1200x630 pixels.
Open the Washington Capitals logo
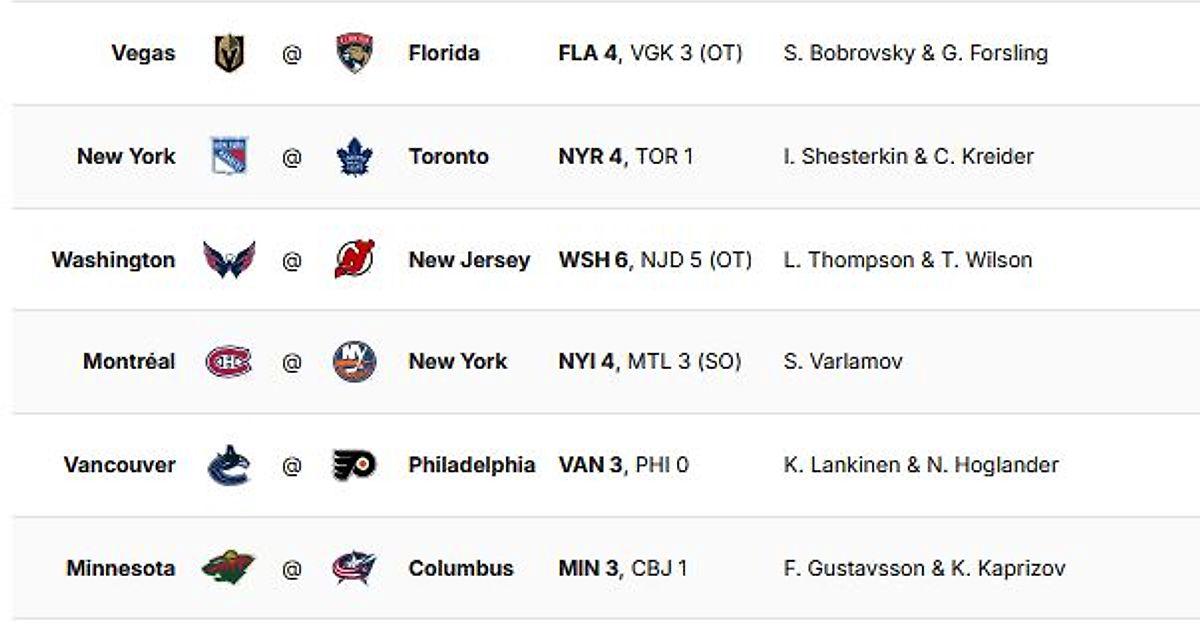pyautogui.click(x=229, y=260)
